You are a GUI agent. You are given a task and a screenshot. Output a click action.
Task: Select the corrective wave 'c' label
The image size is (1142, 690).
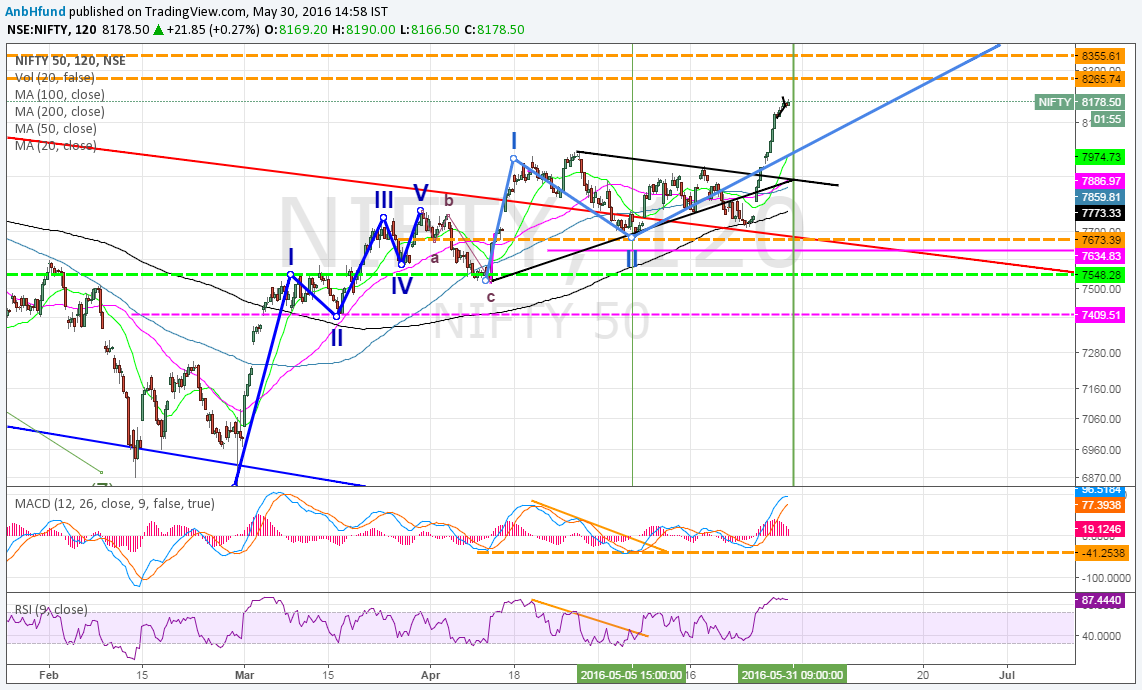click(490, 297)
